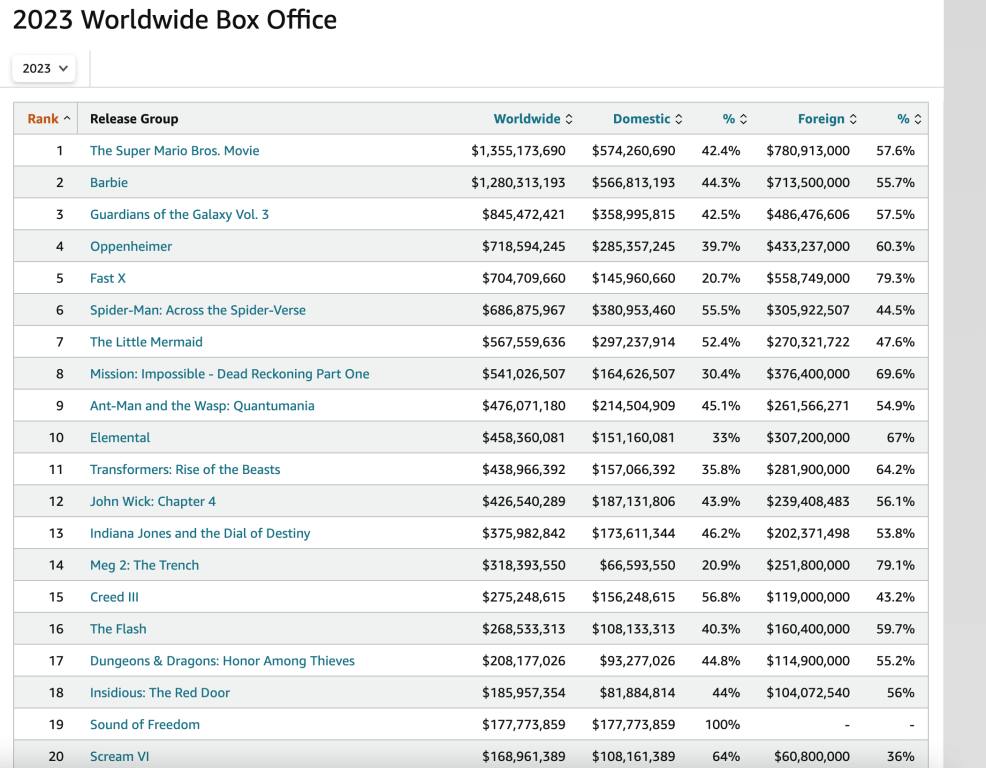This screenshot has height=768, width=986.
Task: Sort by Foreign percent column
Action: coord(908,119)
